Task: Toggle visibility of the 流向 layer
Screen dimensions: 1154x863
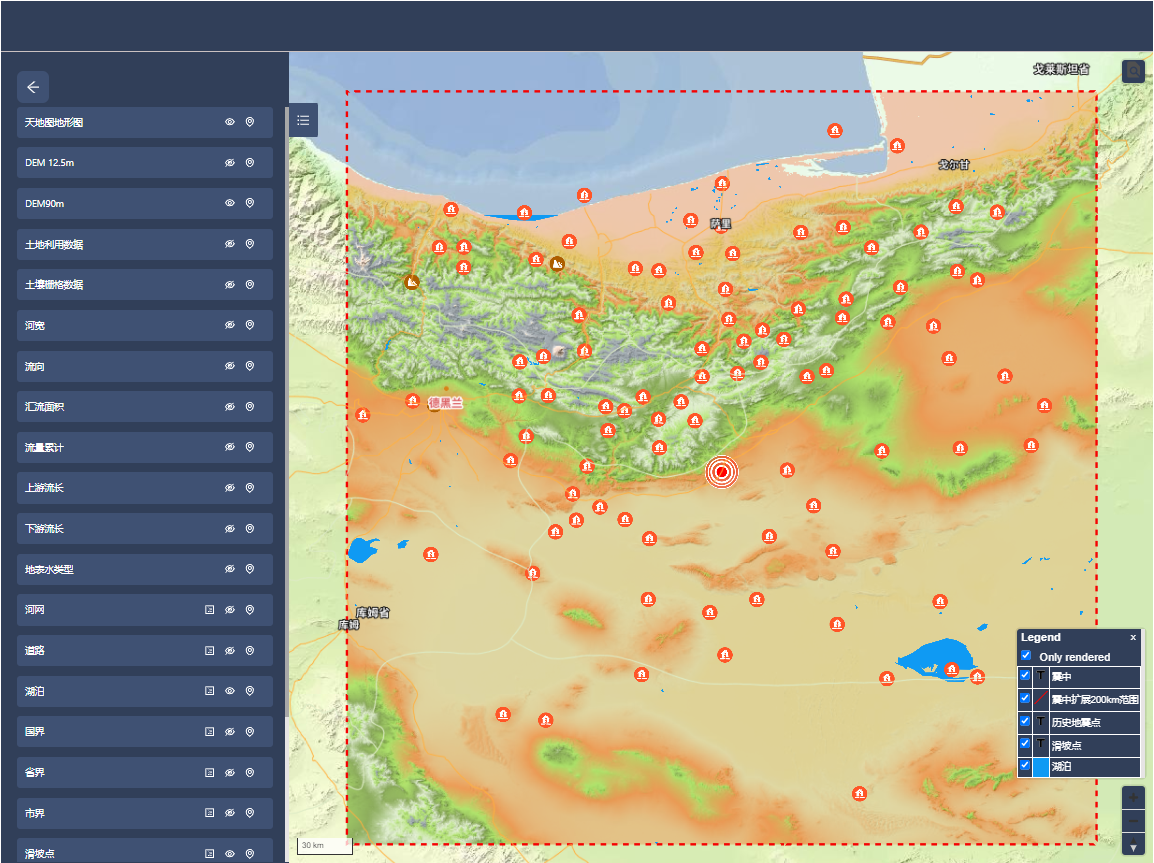Action: pyautogui.click(x=229, y=367)
